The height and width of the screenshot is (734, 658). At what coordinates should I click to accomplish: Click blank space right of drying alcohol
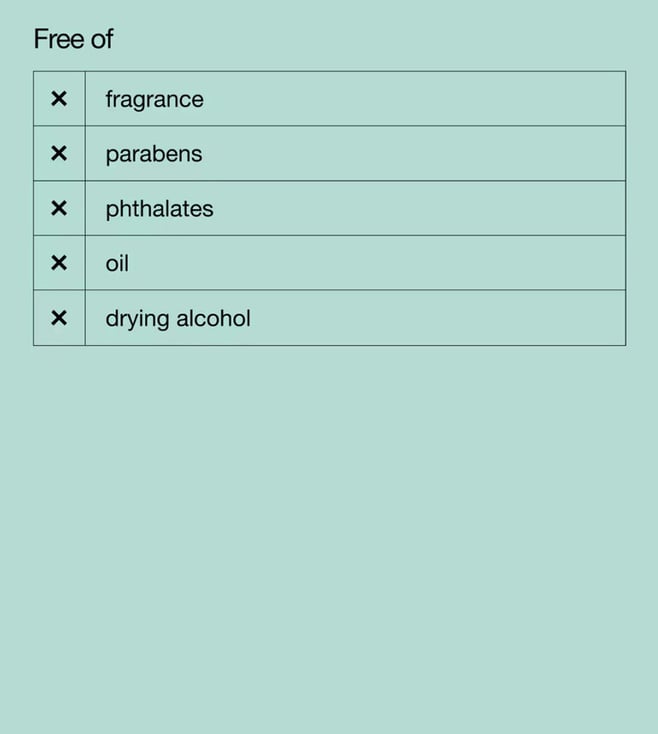[438, 318]
